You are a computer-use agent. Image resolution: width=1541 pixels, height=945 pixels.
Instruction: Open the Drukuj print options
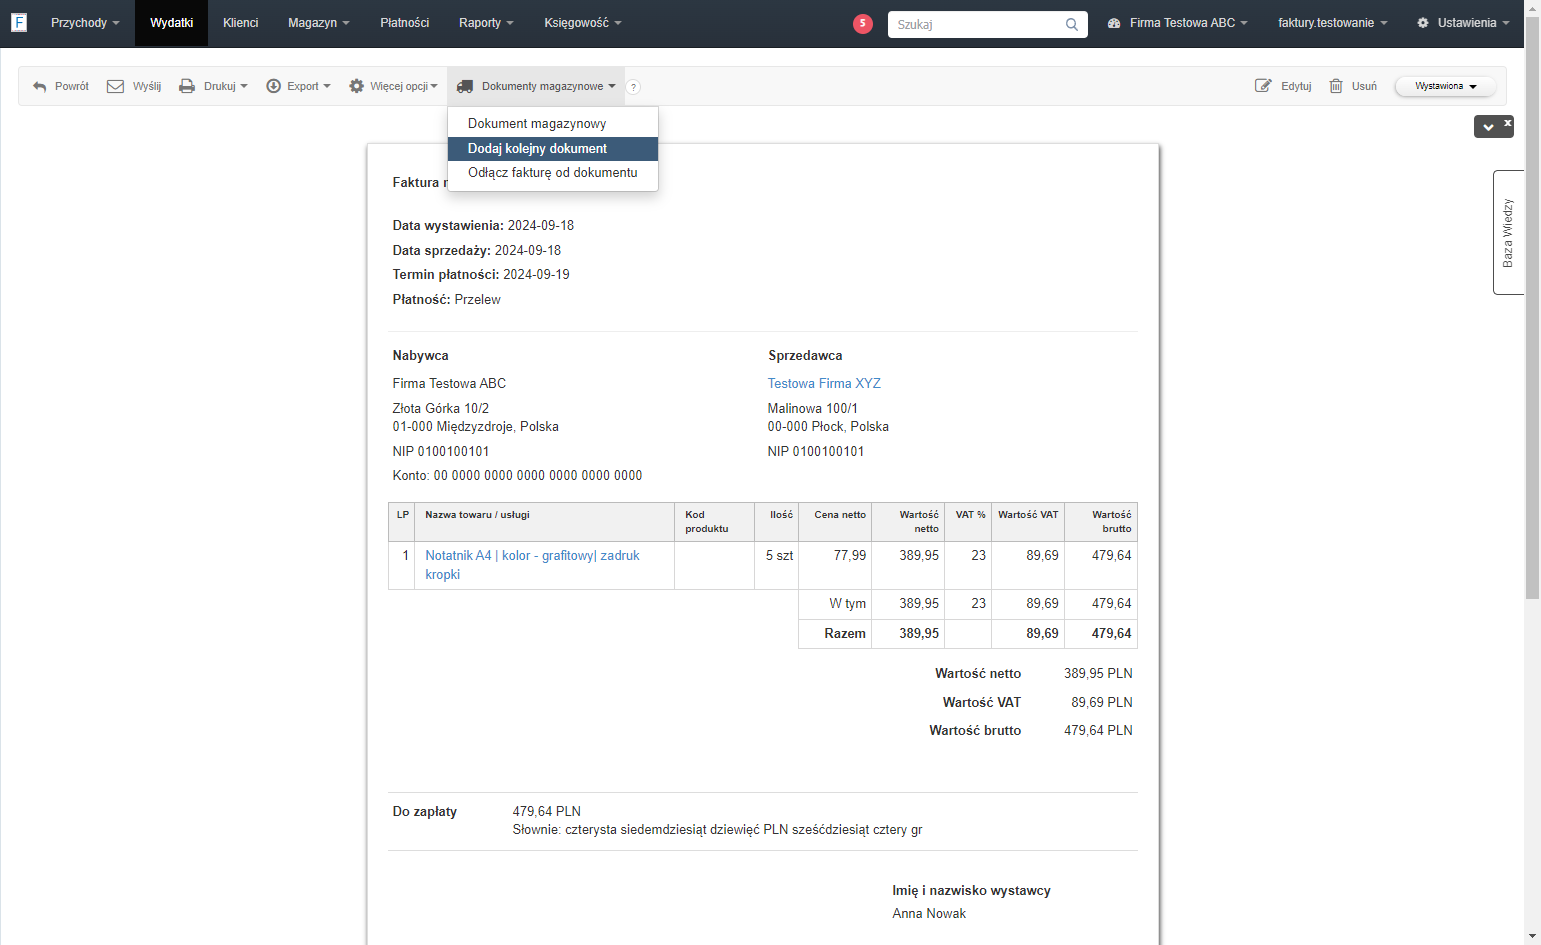pyautogui.click(x=213, y=86)
